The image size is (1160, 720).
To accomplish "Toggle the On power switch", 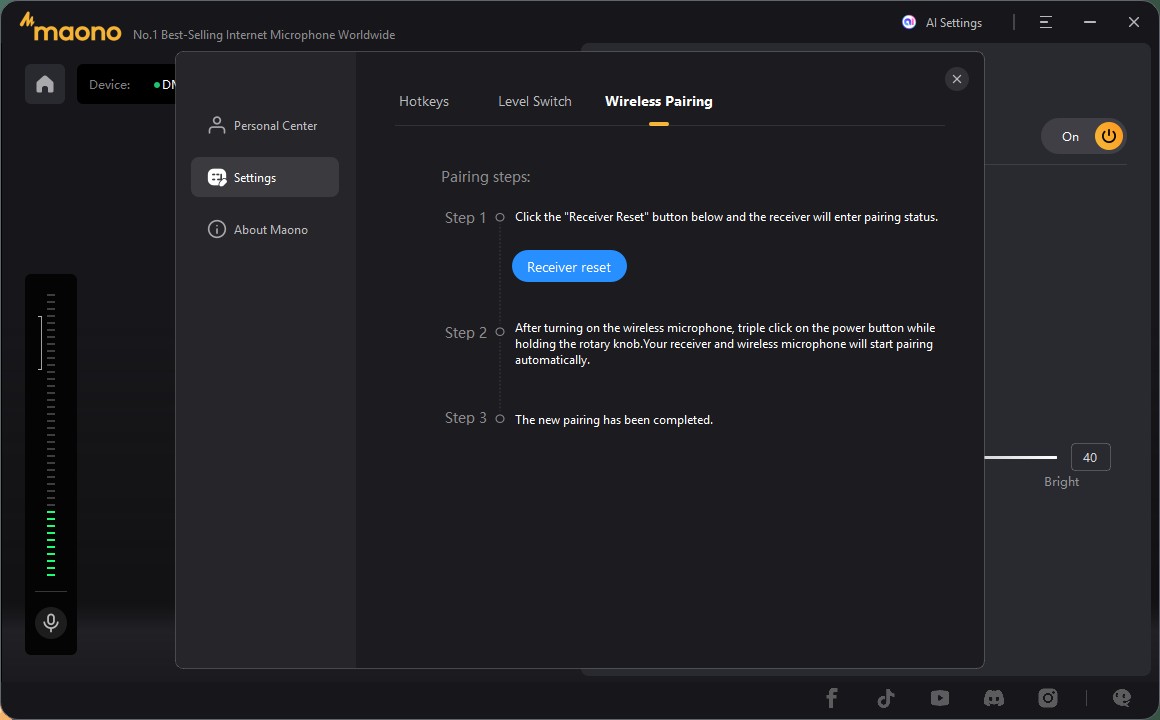I will coord(1084,137).
